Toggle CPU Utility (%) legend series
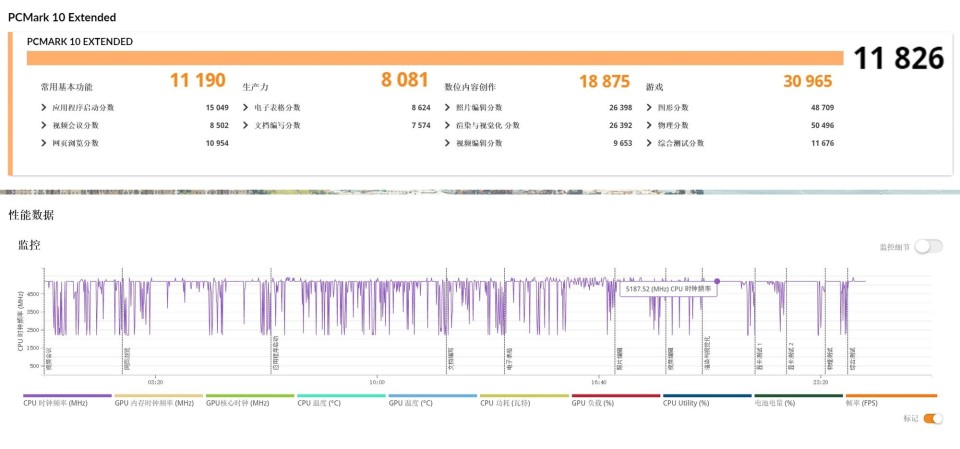Viewport: 960px width, 449px height. click(707, 400)
